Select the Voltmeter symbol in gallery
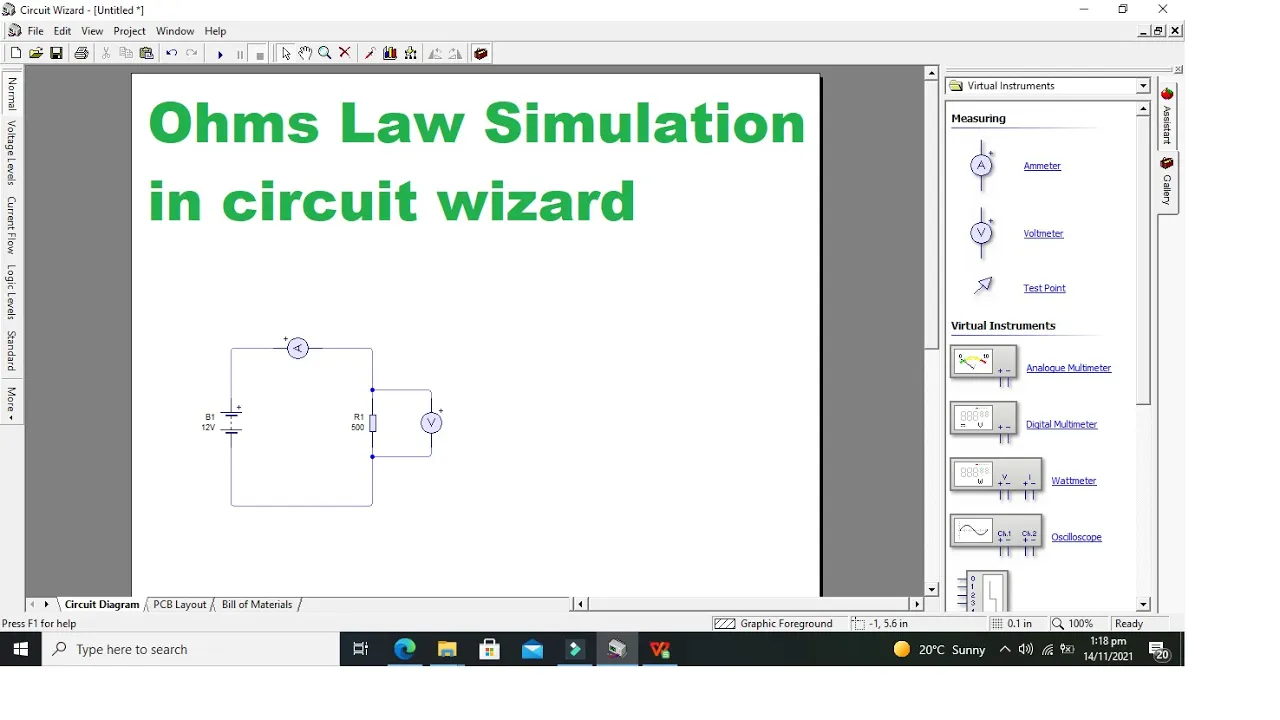The height and width of the screenshot is (720, 1280). coord(982,234)
